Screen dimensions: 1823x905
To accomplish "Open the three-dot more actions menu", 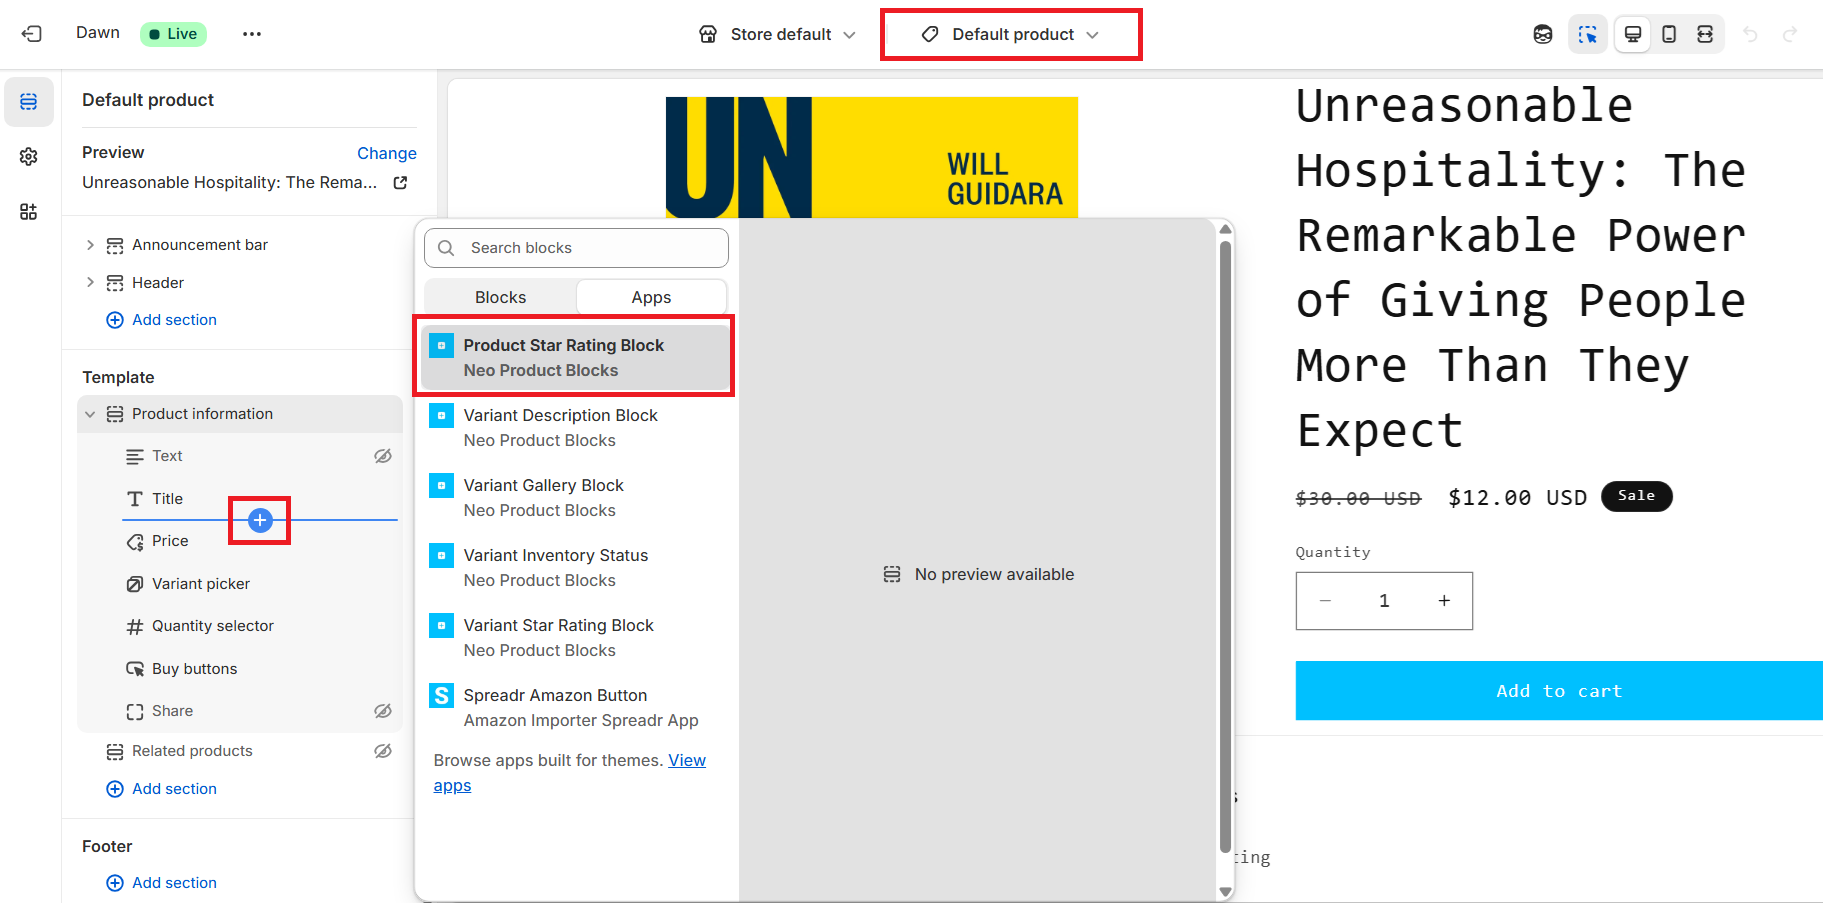I will [252, 34].
